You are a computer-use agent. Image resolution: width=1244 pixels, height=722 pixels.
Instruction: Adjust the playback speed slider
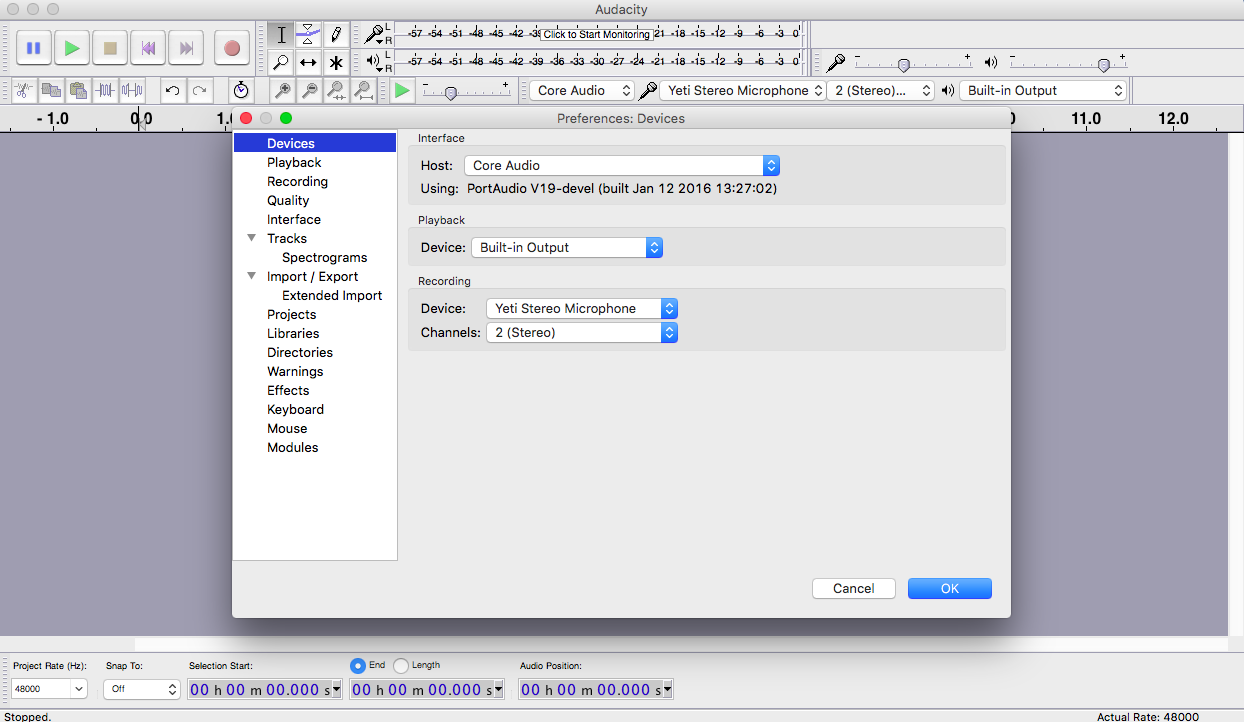click(465, 91)
